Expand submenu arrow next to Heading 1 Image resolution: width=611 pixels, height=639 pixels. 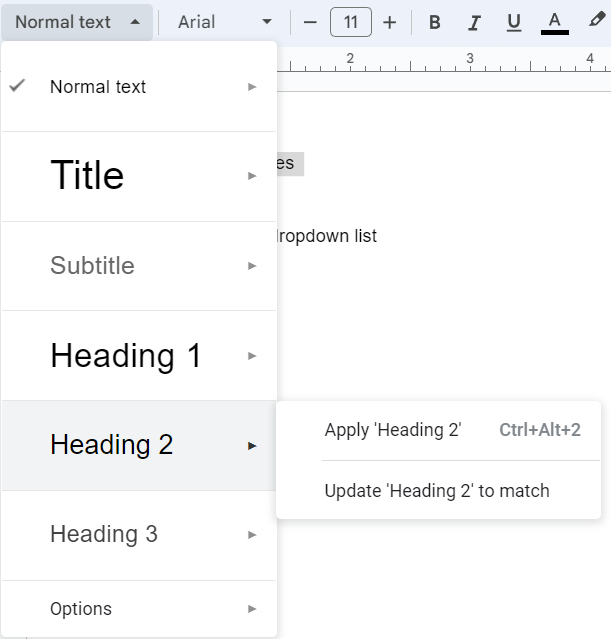click(x=252, y=356)
